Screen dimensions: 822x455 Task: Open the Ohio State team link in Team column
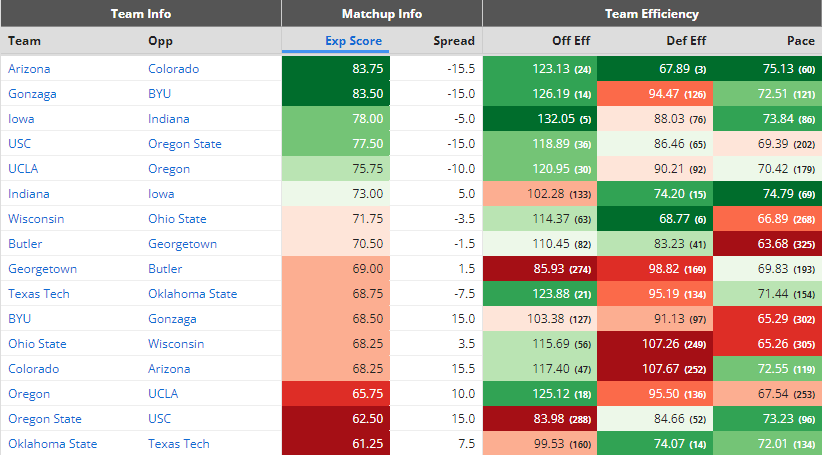pos(37,344)
